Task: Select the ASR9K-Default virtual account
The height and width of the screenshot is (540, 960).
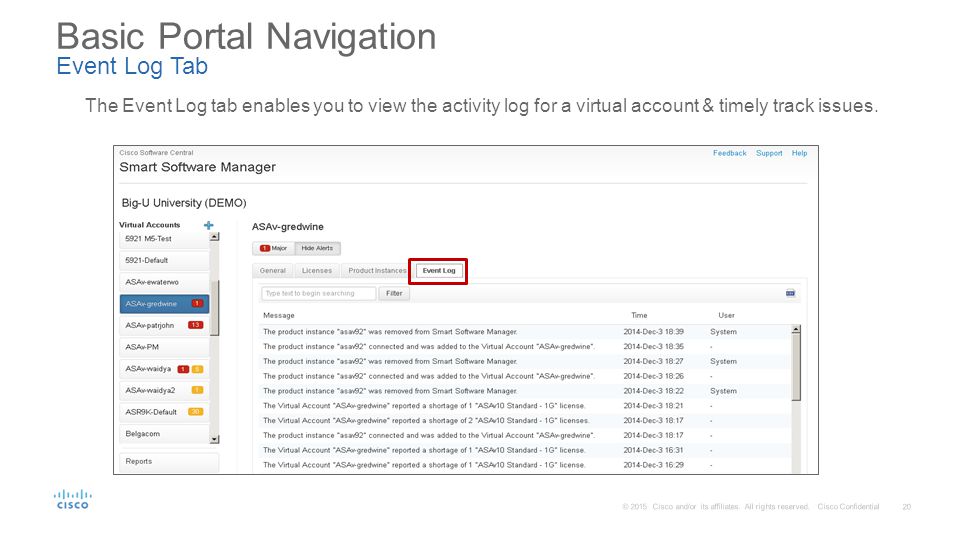Action: [x=164, y=412]
